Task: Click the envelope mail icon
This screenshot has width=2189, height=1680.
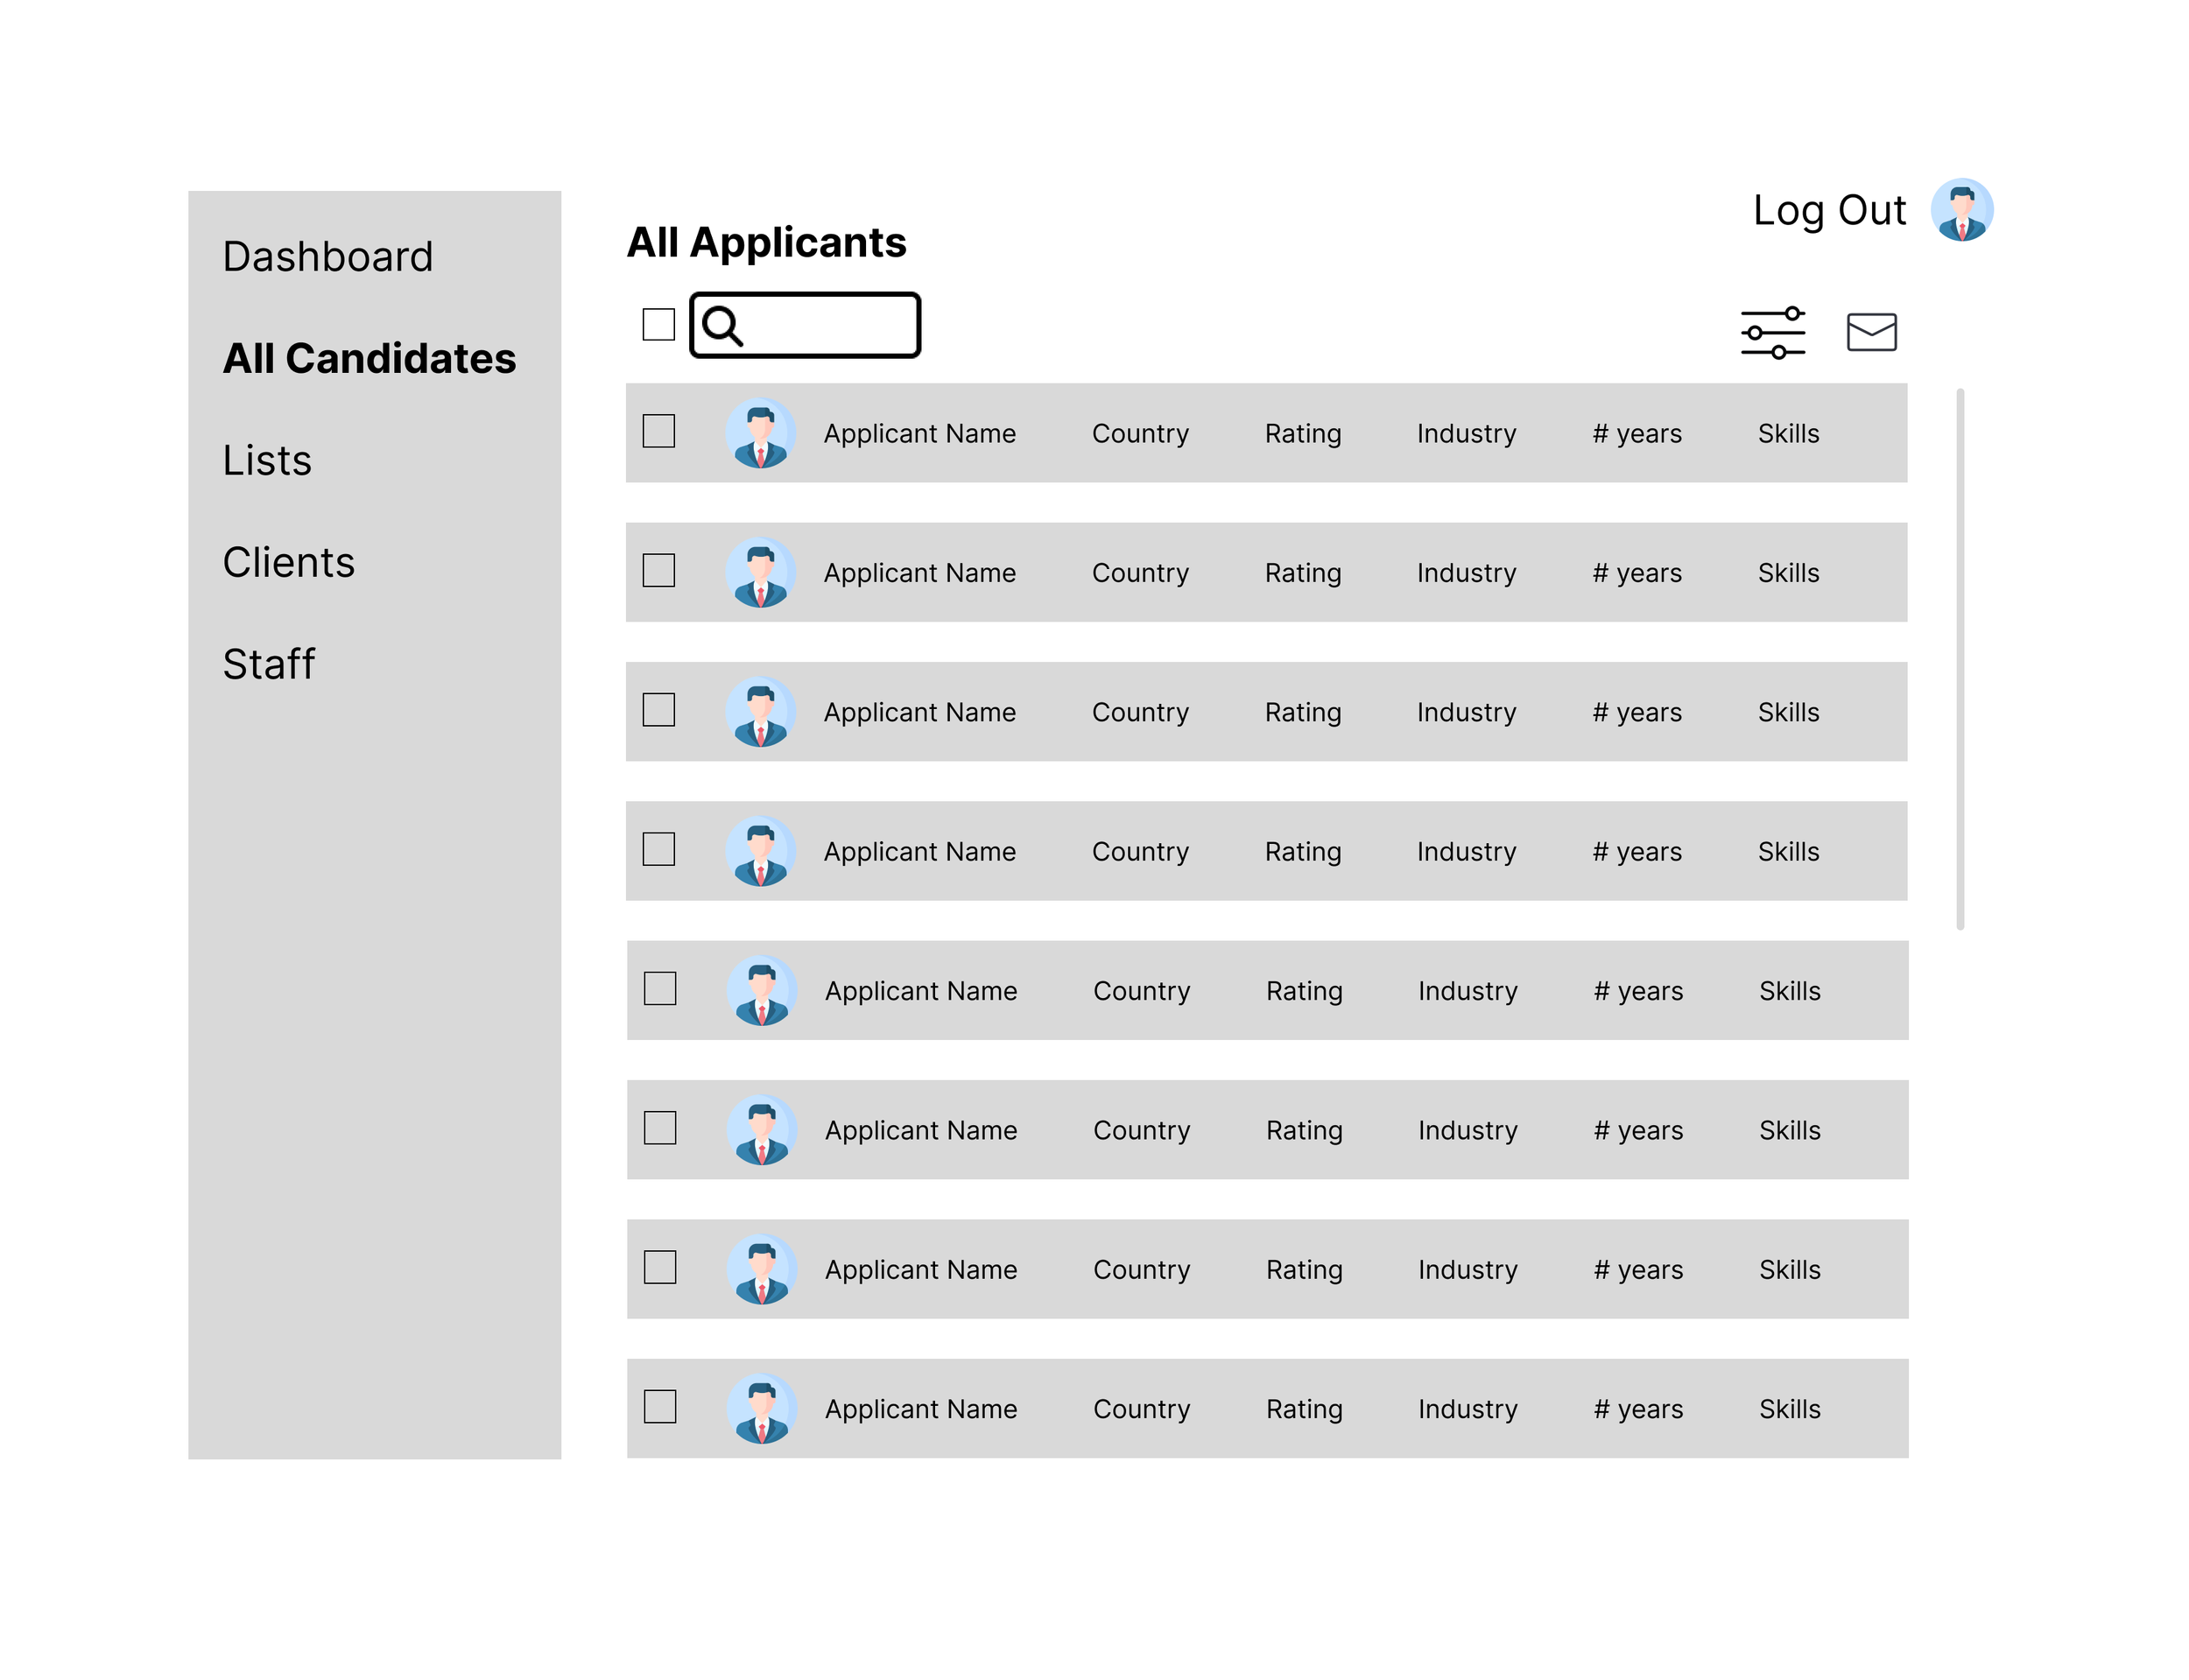Action: click(1871, 332)
